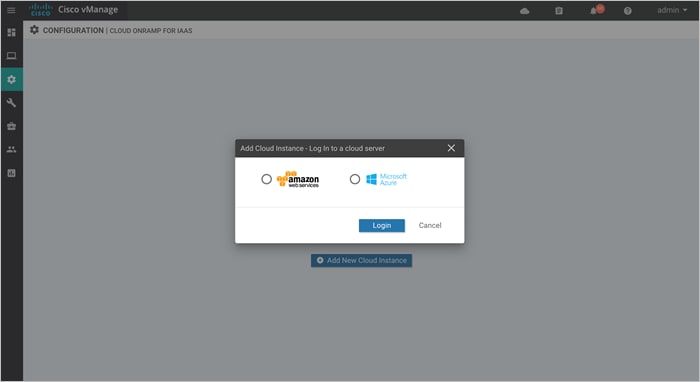Open the hamburger menu icon
Image resolution: width=700 pixels, height=382 pixels.
tap(11, 10)
